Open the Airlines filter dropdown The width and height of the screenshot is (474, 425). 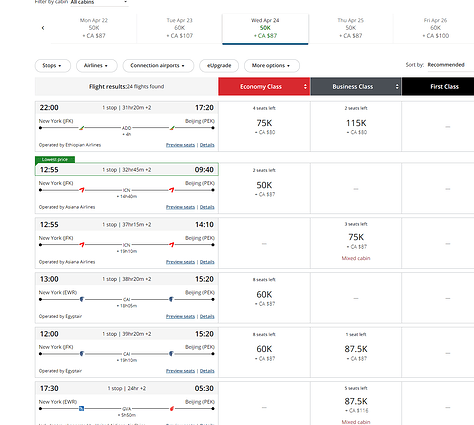tap(97, 66)
